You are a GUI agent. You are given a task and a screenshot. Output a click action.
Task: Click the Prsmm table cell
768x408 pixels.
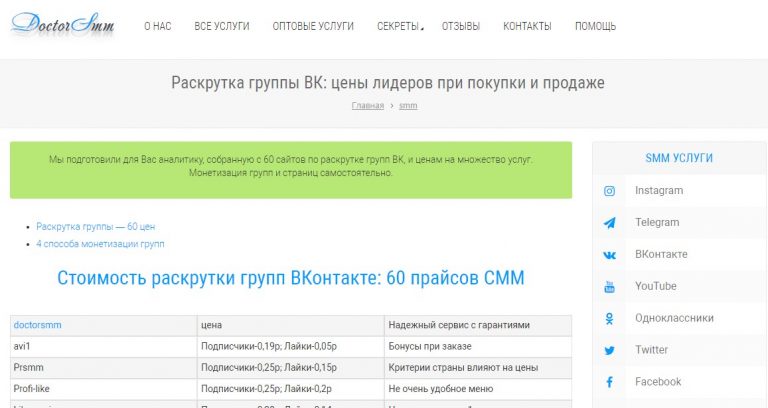tap(103, 367)
